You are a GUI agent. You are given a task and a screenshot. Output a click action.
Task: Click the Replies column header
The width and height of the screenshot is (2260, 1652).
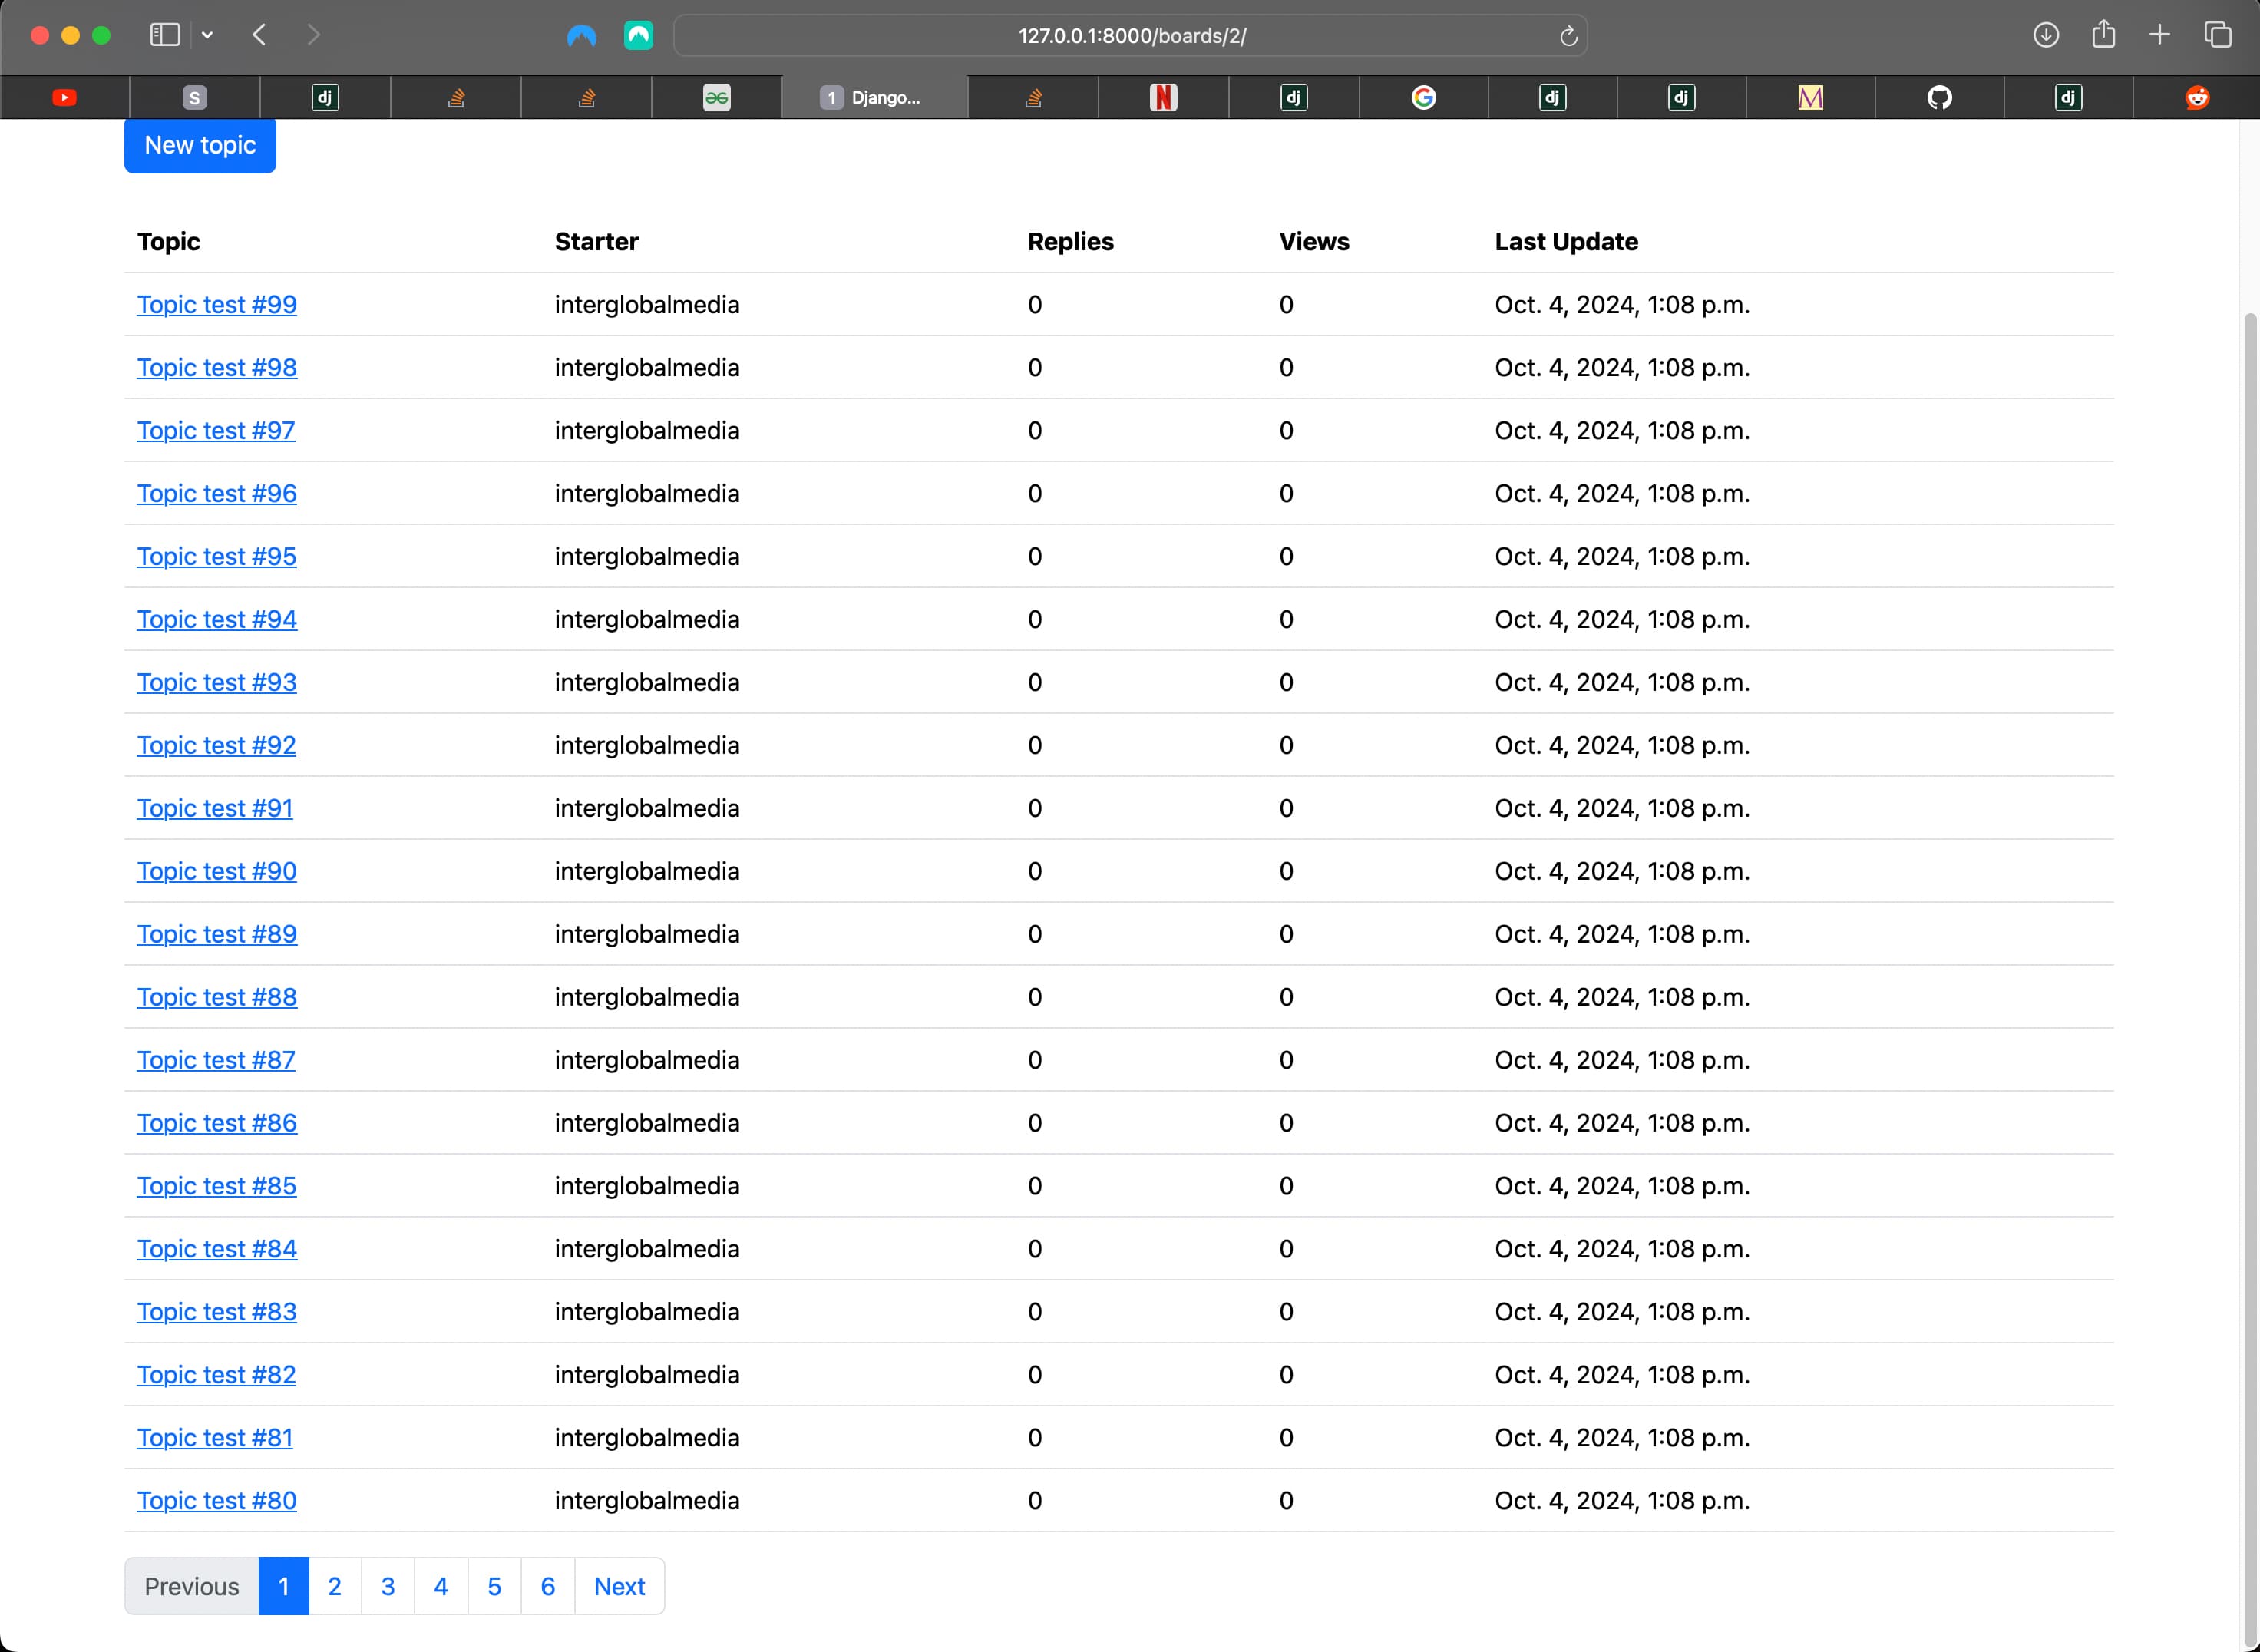1071,242
